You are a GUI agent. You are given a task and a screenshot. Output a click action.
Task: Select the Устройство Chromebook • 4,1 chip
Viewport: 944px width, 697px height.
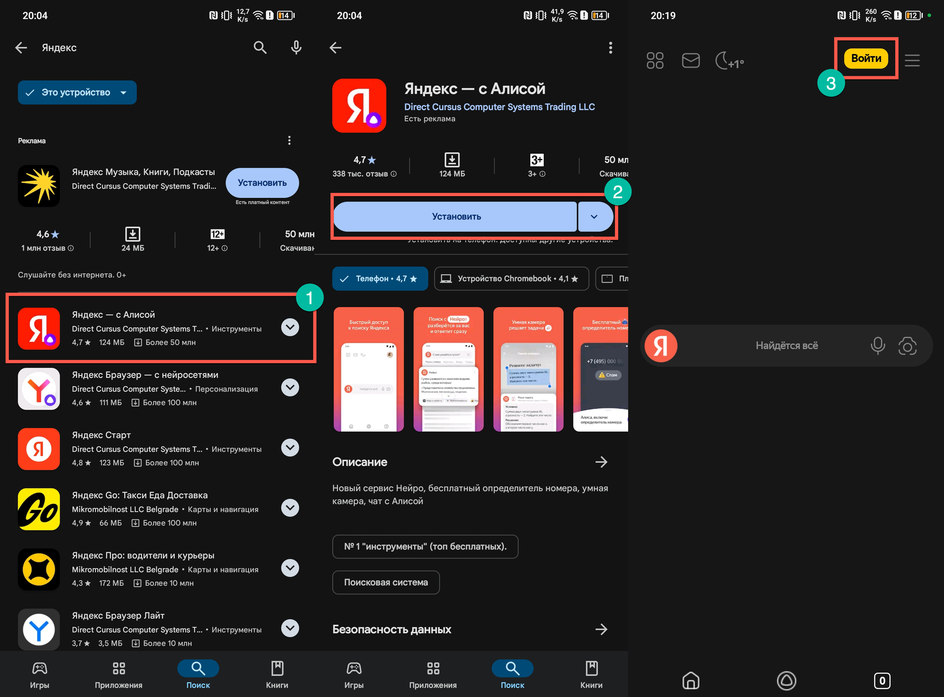[511, 279]
